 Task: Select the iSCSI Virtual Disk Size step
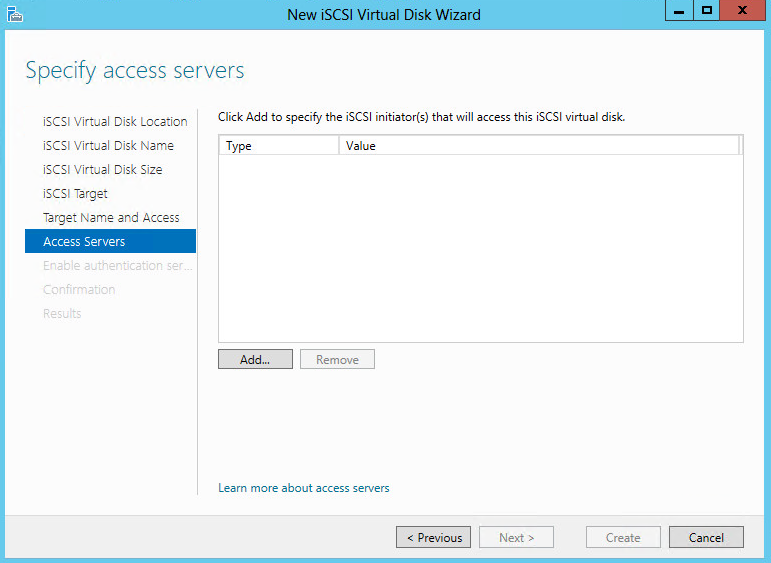(102, 169)
